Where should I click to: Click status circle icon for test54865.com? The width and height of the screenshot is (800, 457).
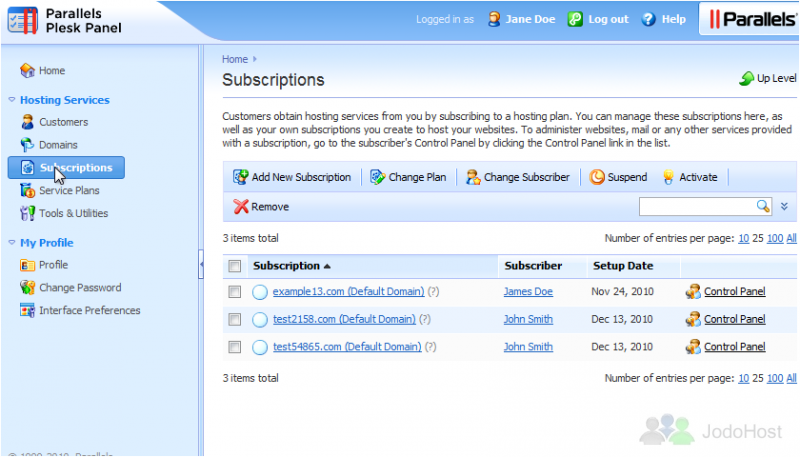tap(260, 347)
